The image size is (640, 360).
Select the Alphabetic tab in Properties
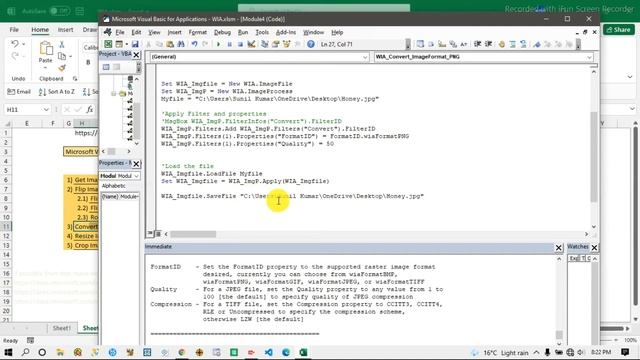(x=114, y=186)
